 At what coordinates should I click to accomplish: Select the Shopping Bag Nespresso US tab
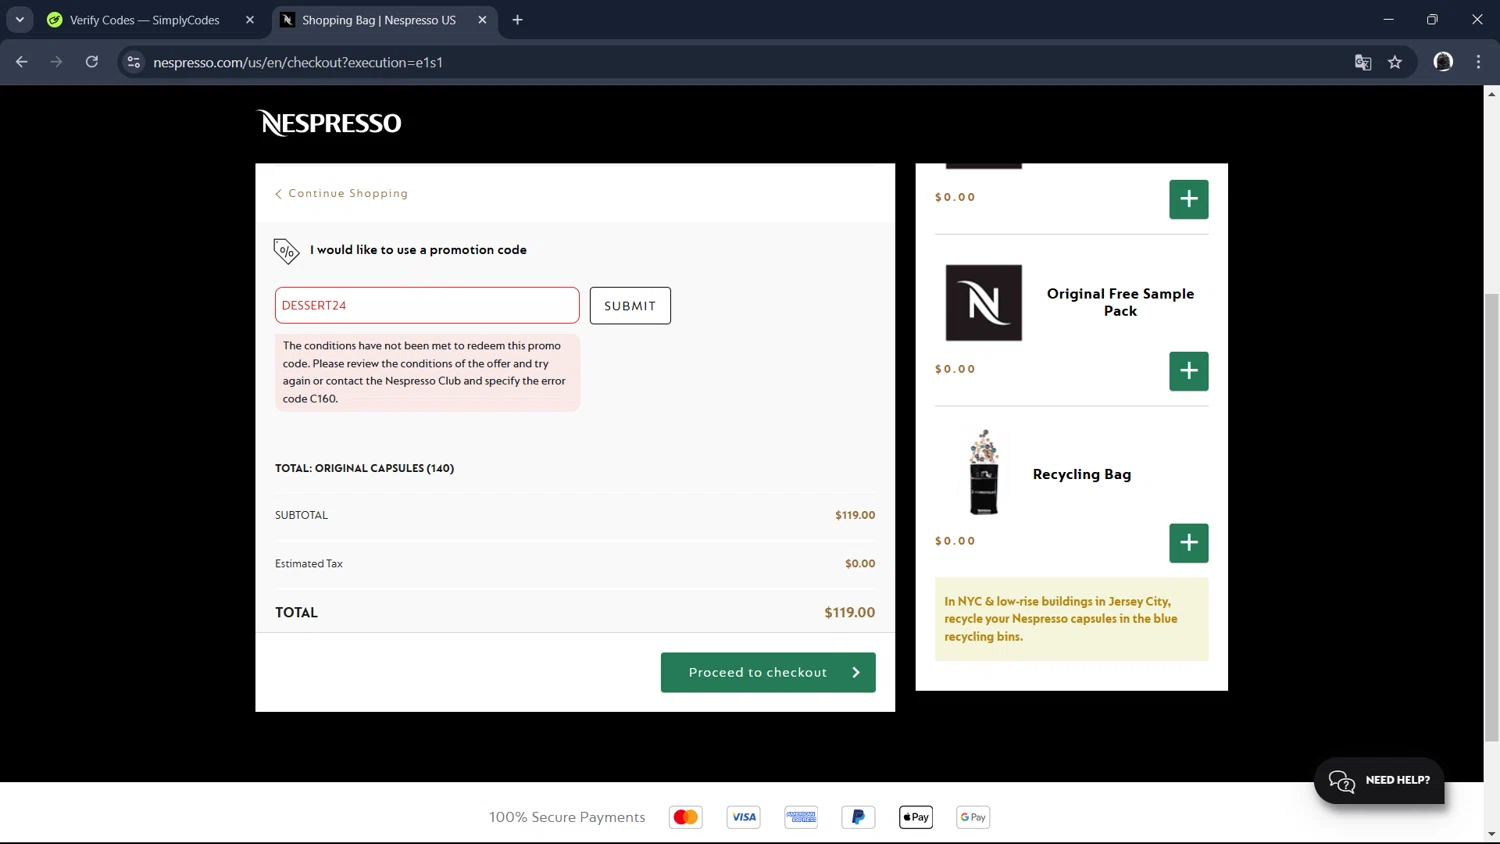(378, 20)
